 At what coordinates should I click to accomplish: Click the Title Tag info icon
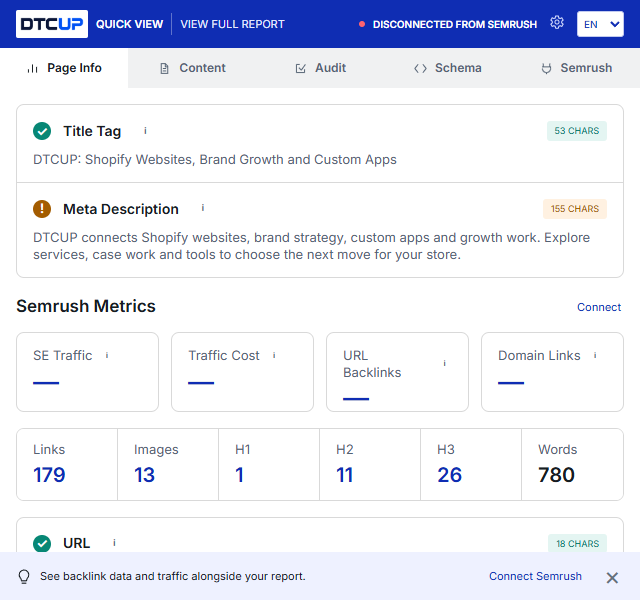(145, 131)
